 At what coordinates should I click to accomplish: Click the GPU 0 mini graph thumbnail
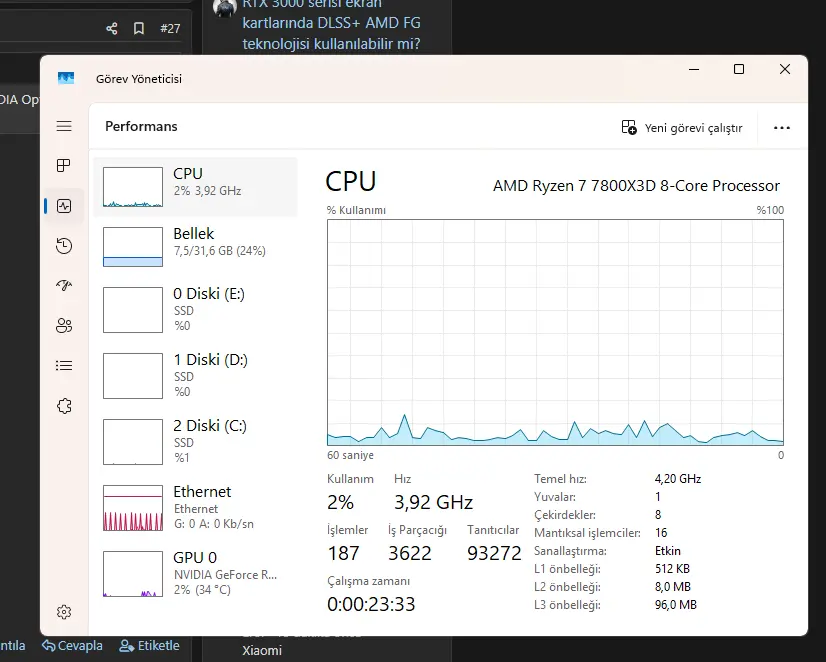tap(133, 574)
